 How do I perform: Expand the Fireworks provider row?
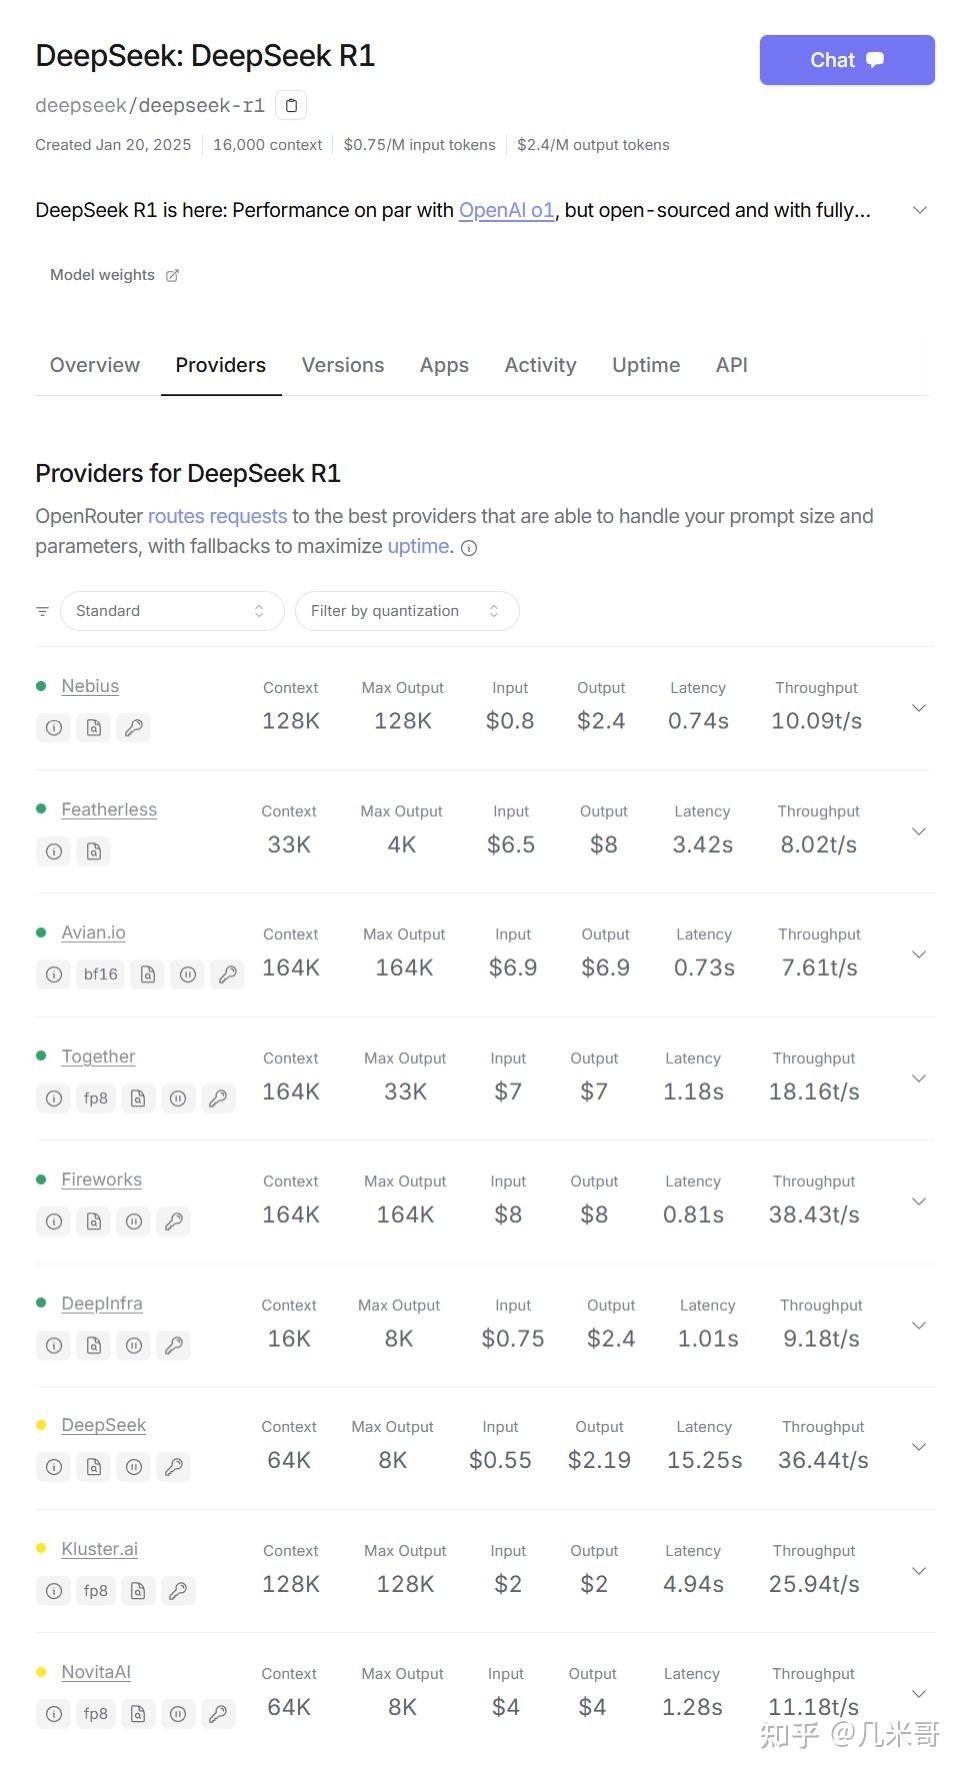(x=918, y=1201)
